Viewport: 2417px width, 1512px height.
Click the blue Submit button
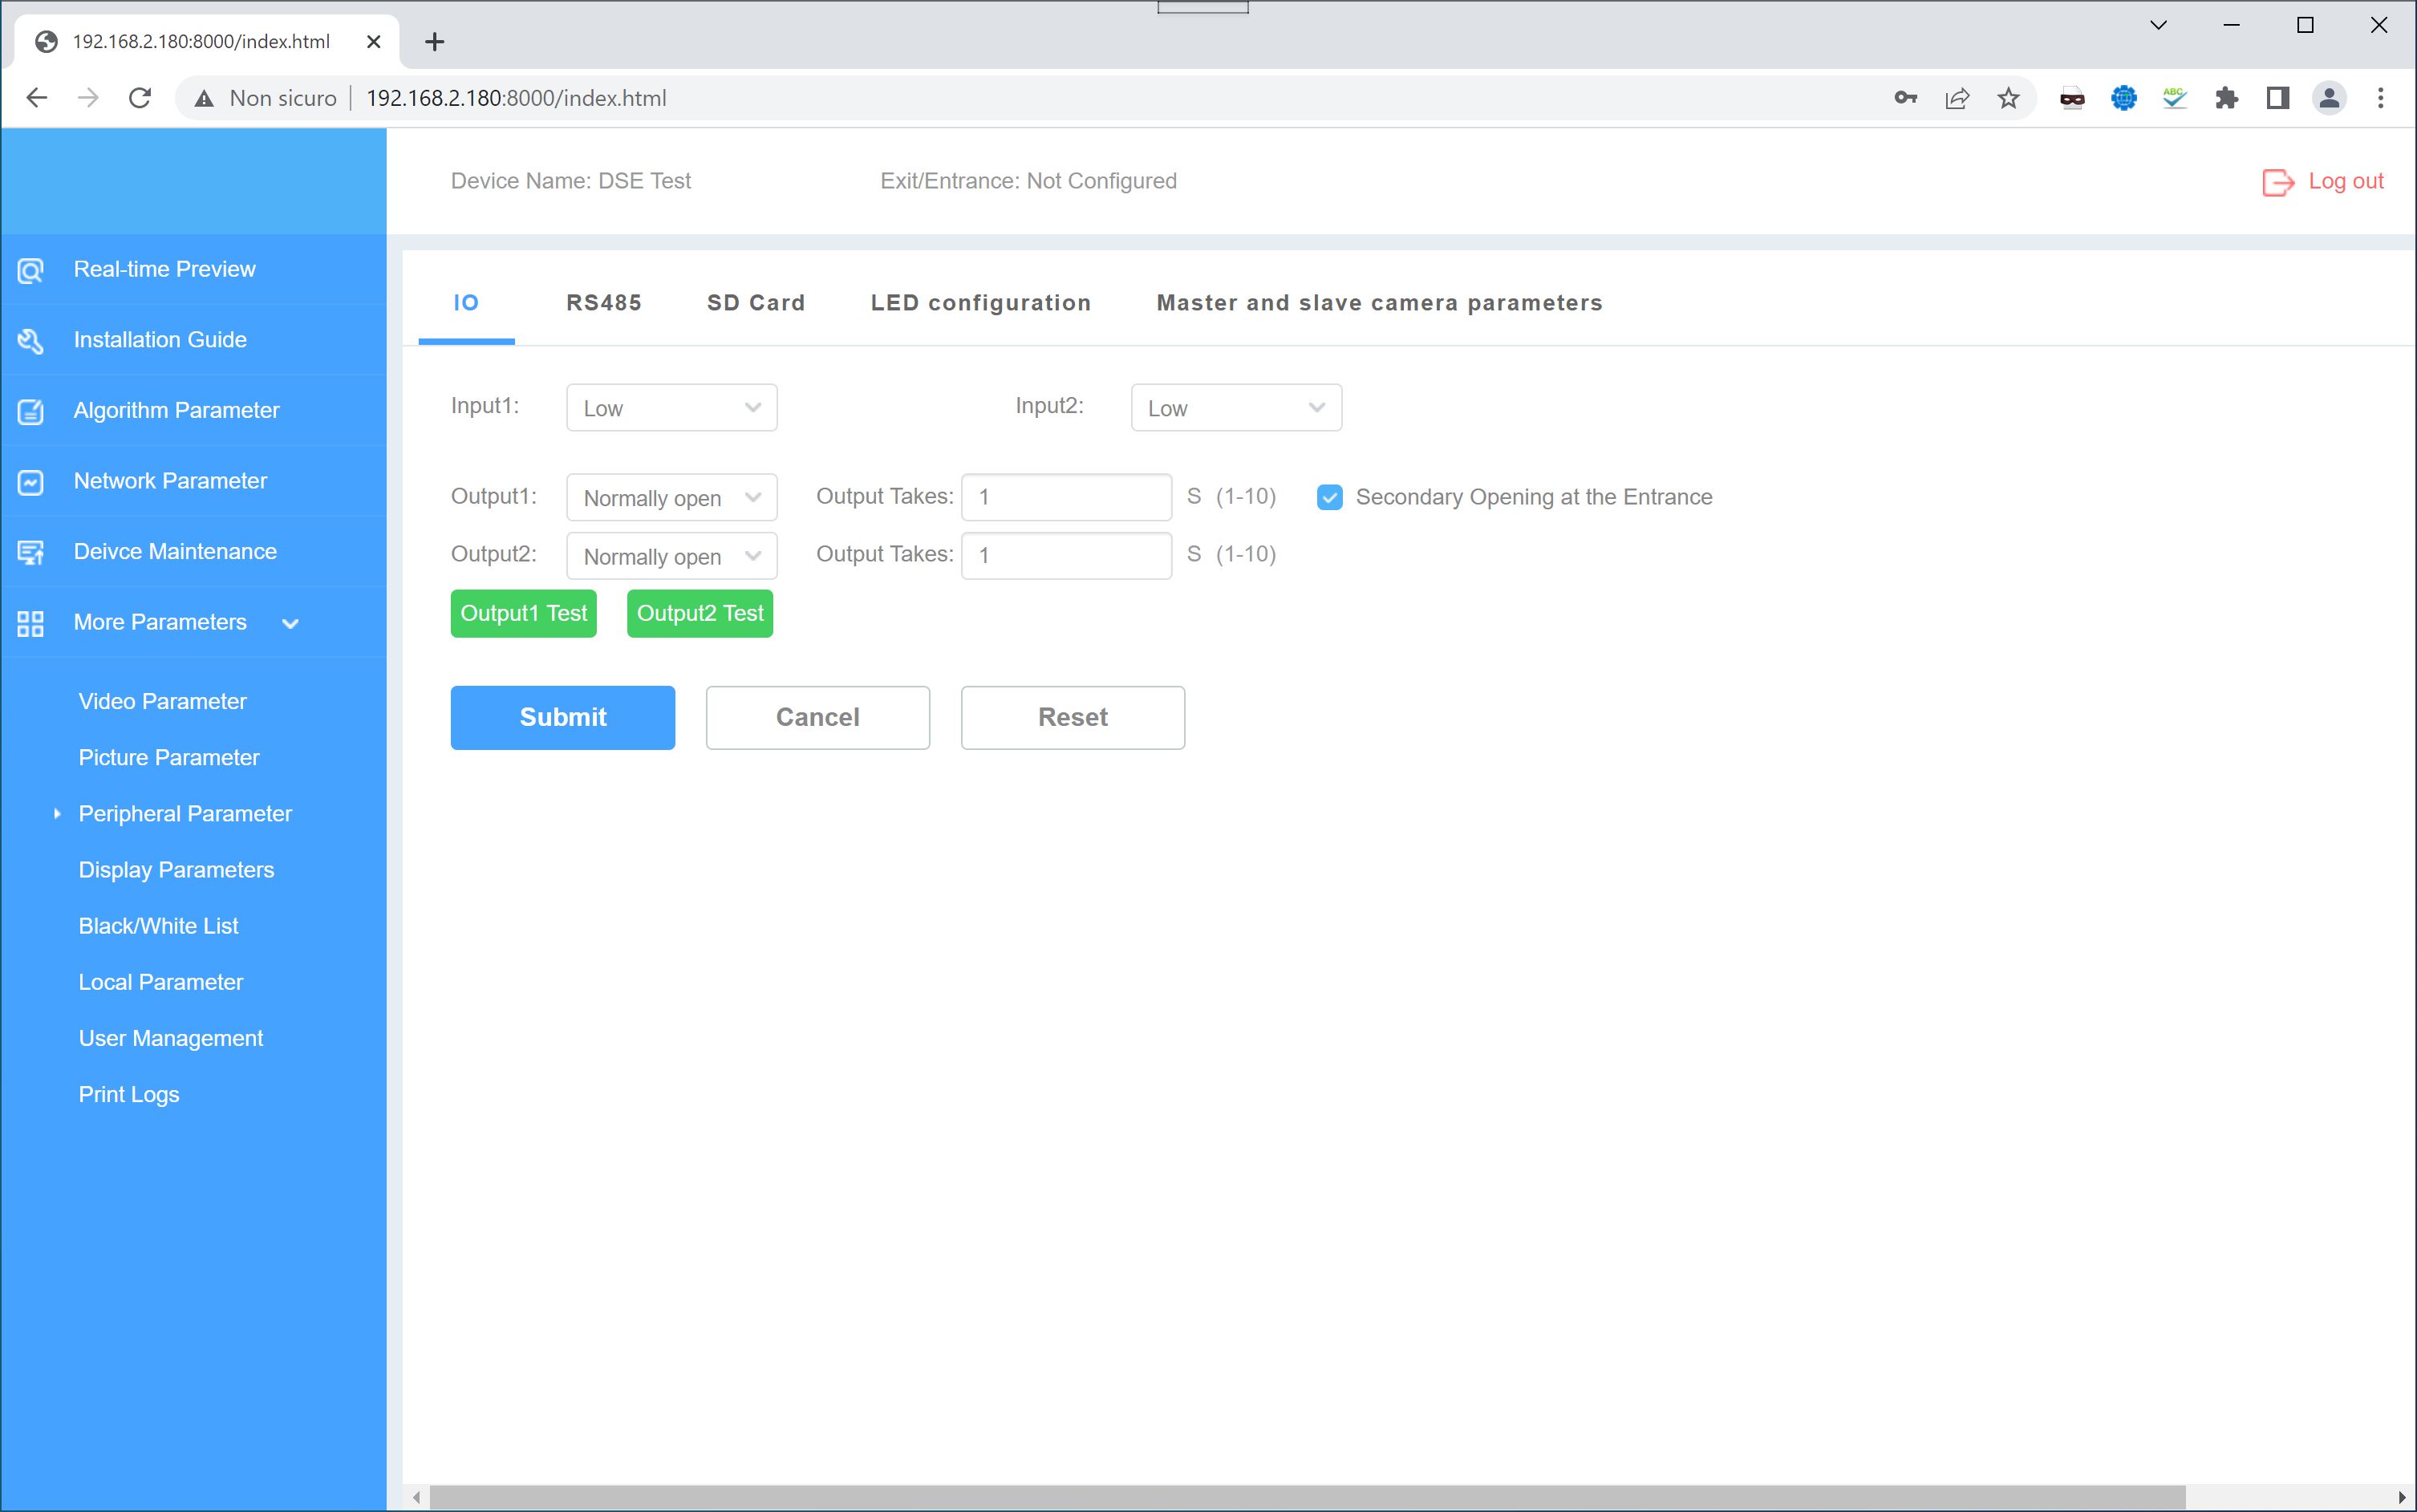click(x=562, y=717)
